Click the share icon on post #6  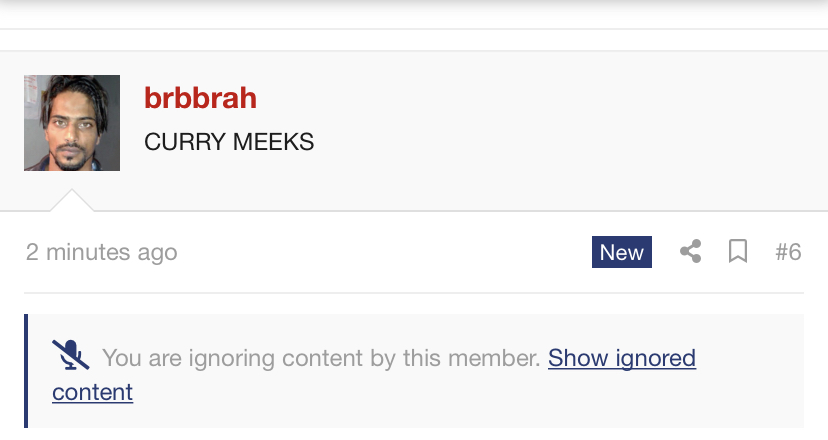pos(690,252)
